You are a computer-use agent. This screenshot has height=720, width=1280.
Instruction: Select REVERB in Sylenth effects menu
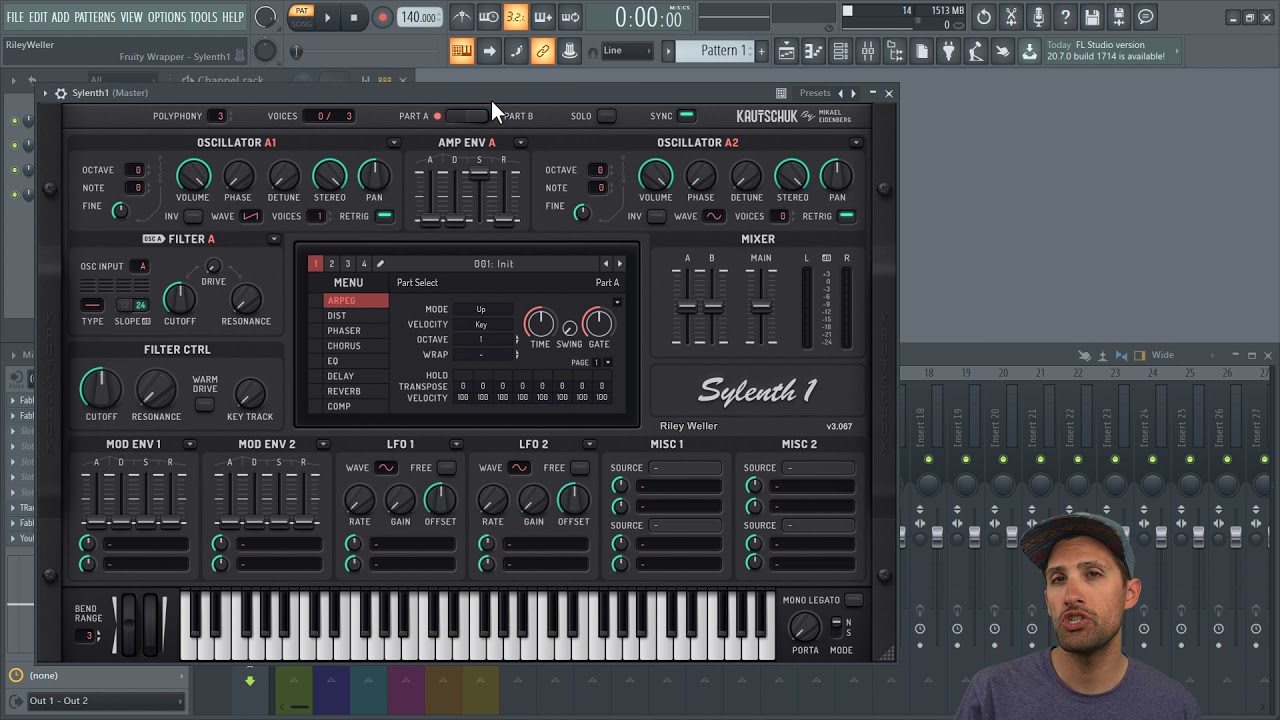[355, 391]
